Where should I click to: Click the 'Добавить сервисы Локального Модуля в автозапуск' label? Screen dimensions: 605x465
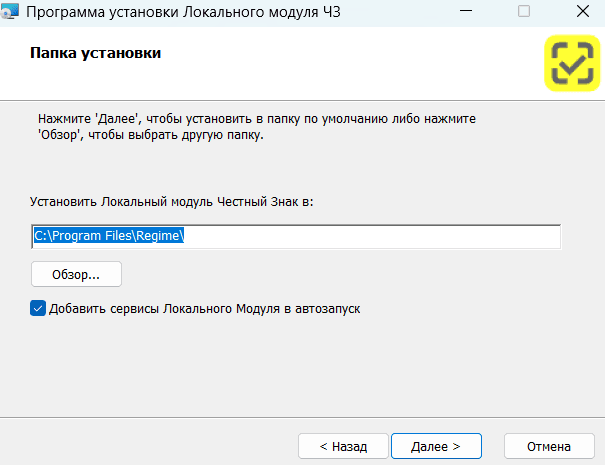click(x=204, y=309)
